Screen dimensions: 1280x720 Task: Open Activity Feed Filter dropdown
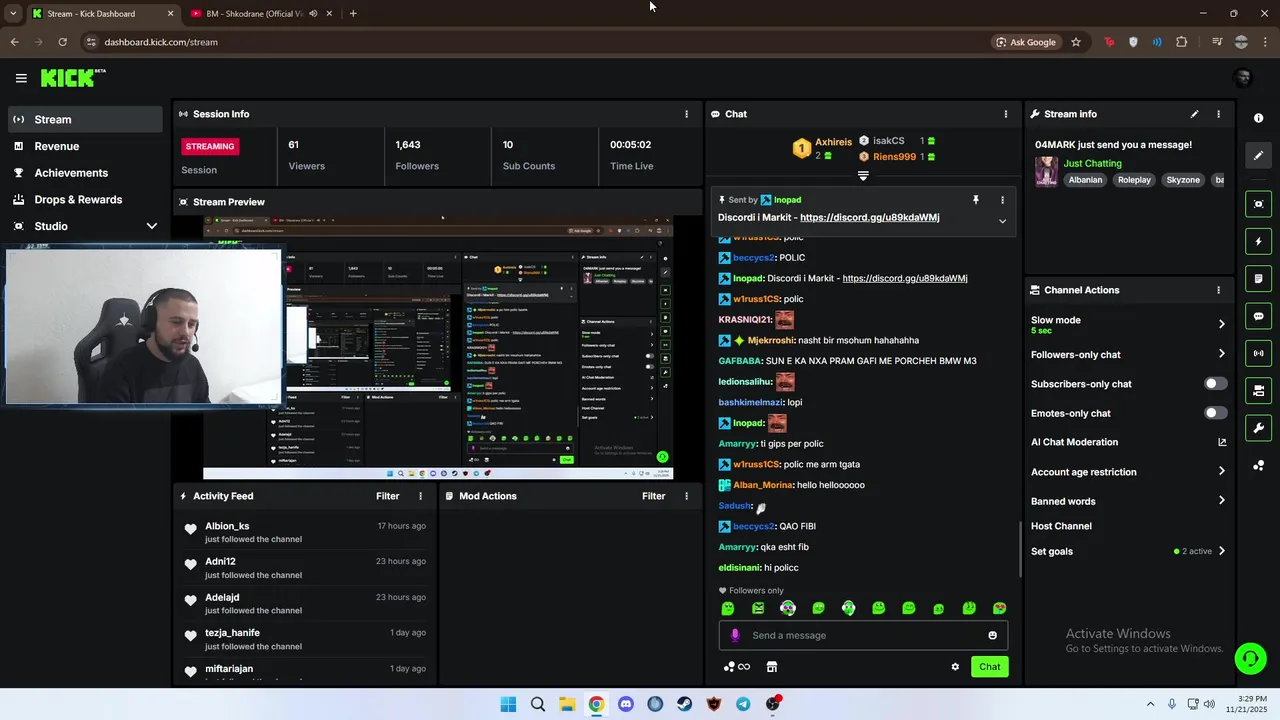[388, 496]
